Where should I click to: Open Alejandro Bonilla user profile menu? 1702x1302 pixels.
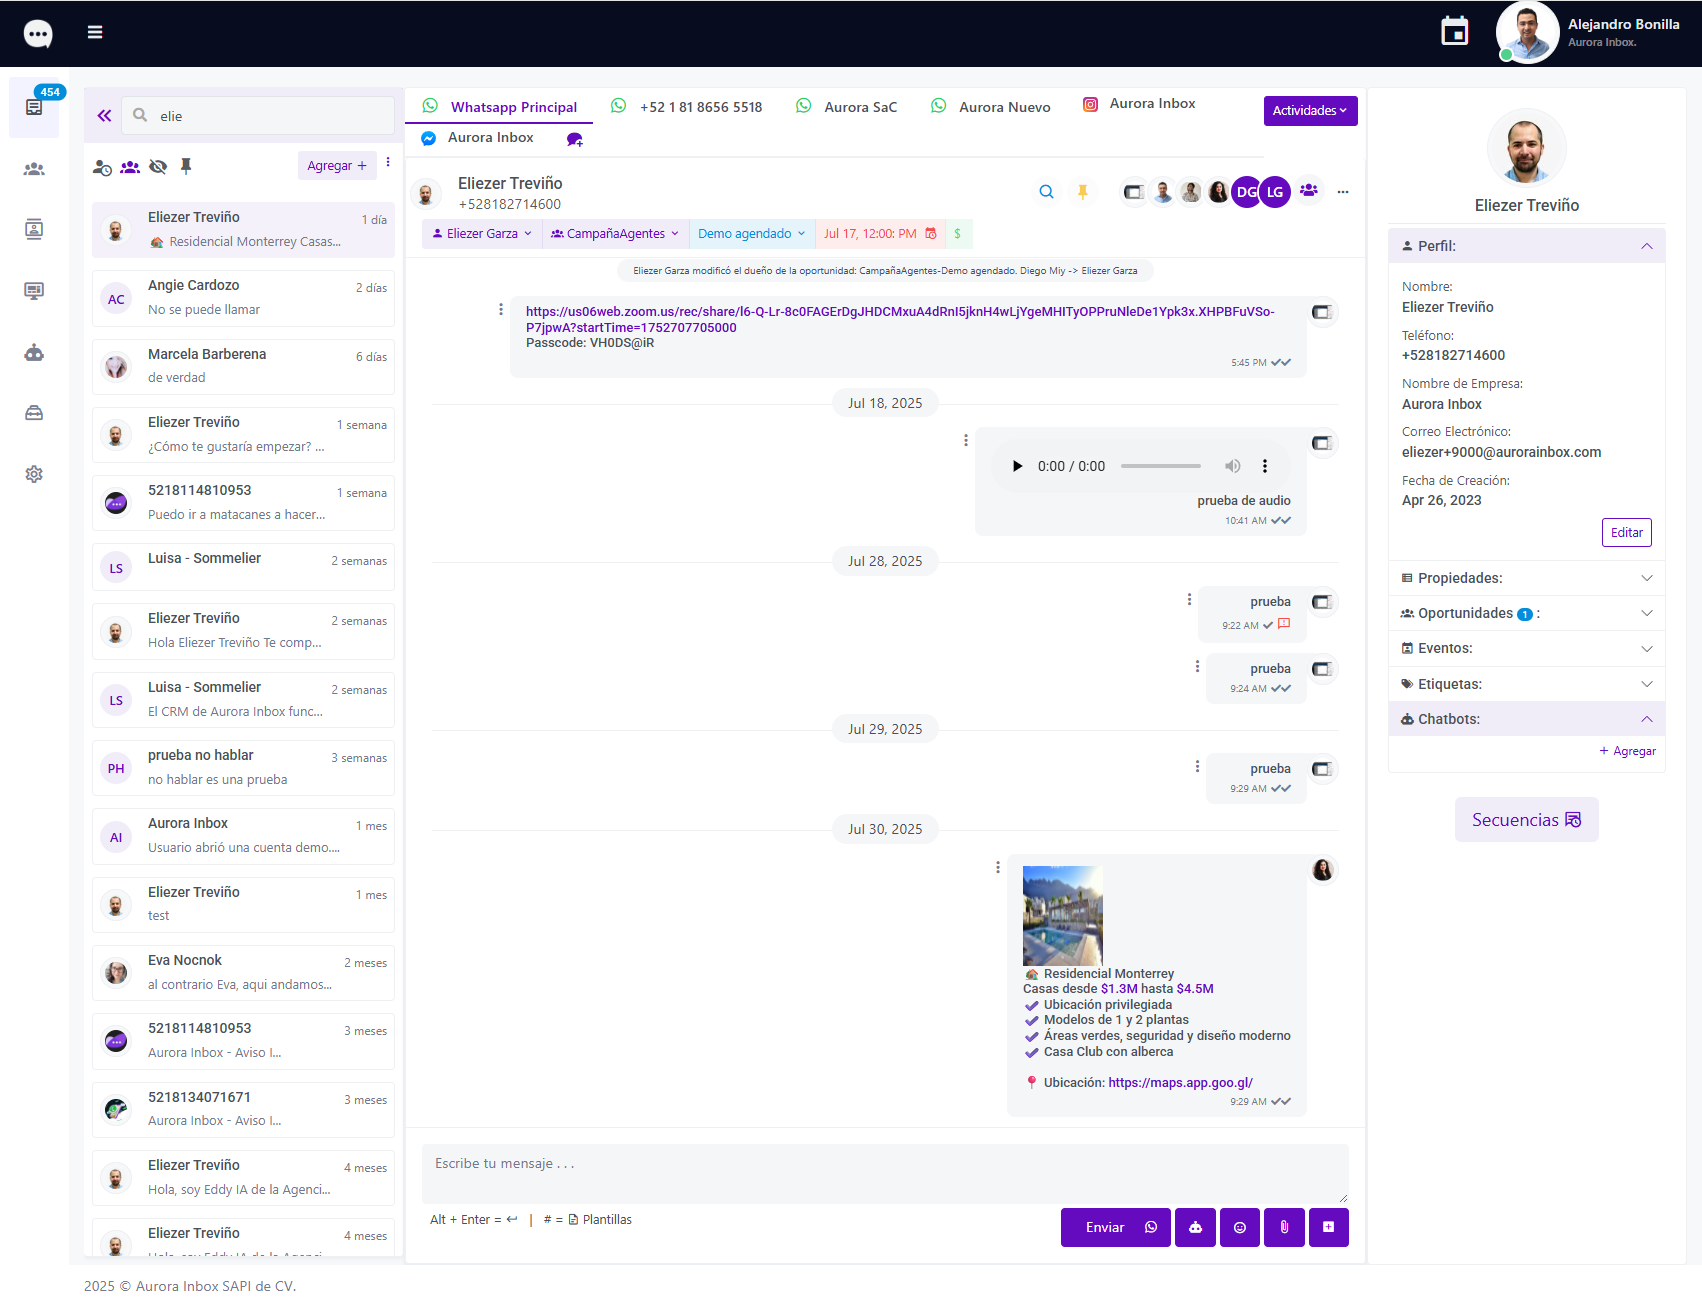point(1590,32)
